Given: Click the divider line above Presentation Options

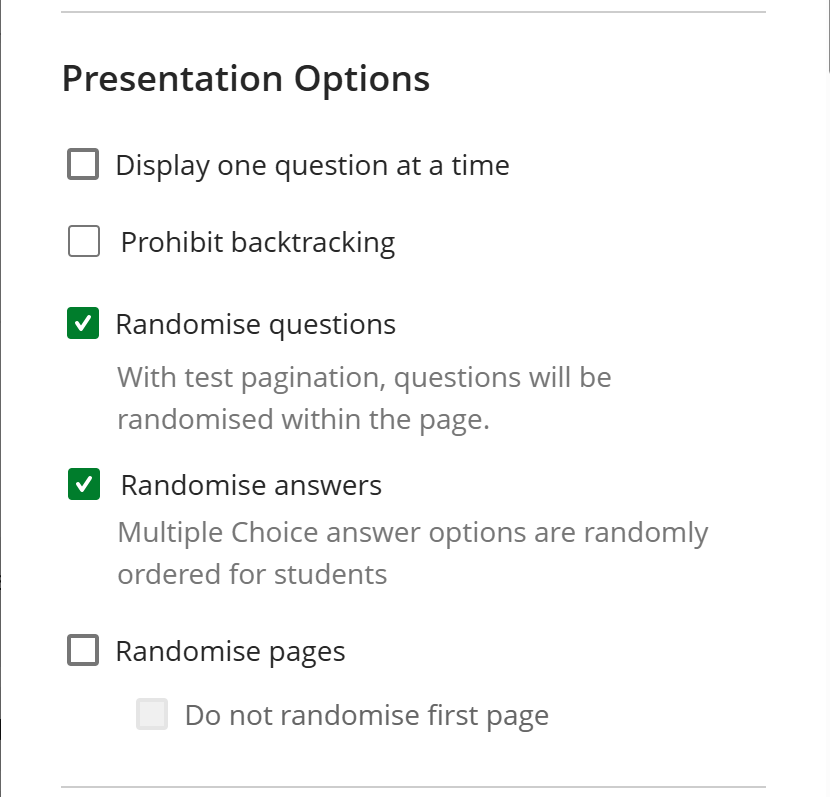Looking at the screenshot, I should [412, 12].
